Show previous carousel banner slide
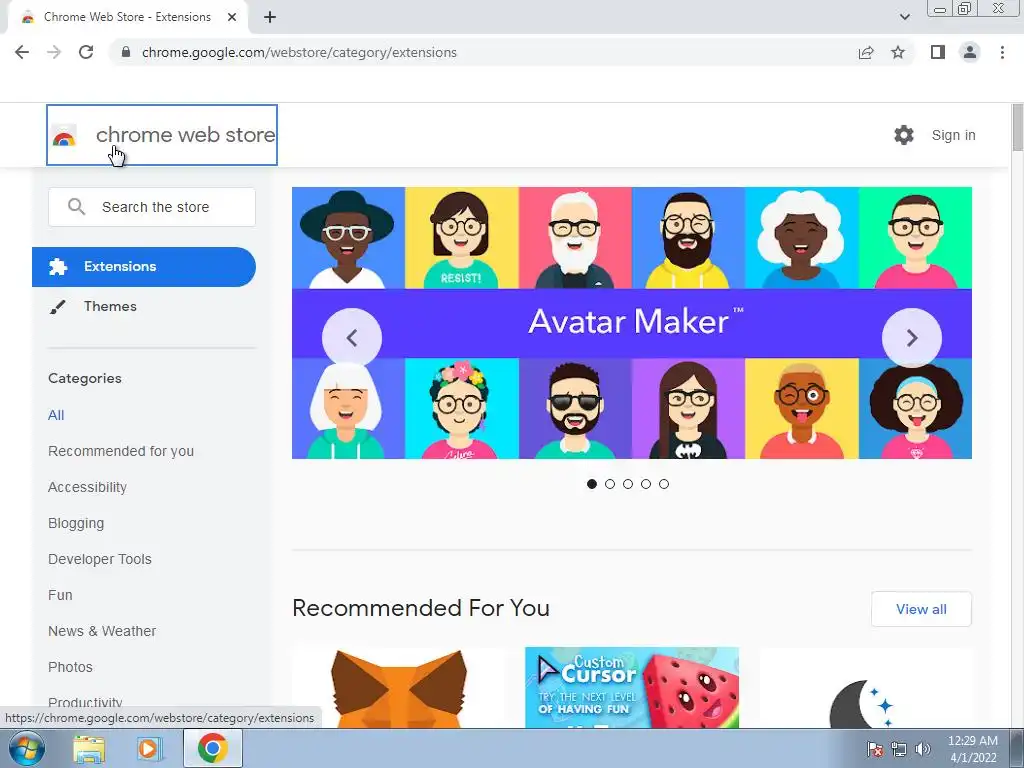Image resolution: width=1024 pixels, height=768 pixels. pos(352,338)
